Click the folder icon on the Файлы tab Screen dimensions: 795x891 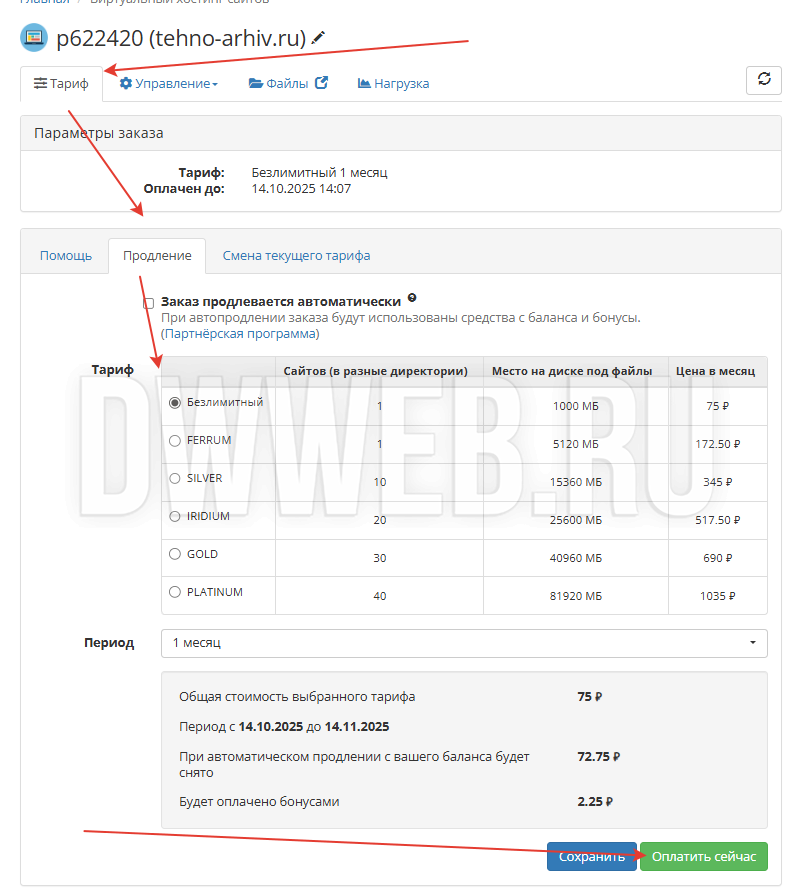pos(256,84)
